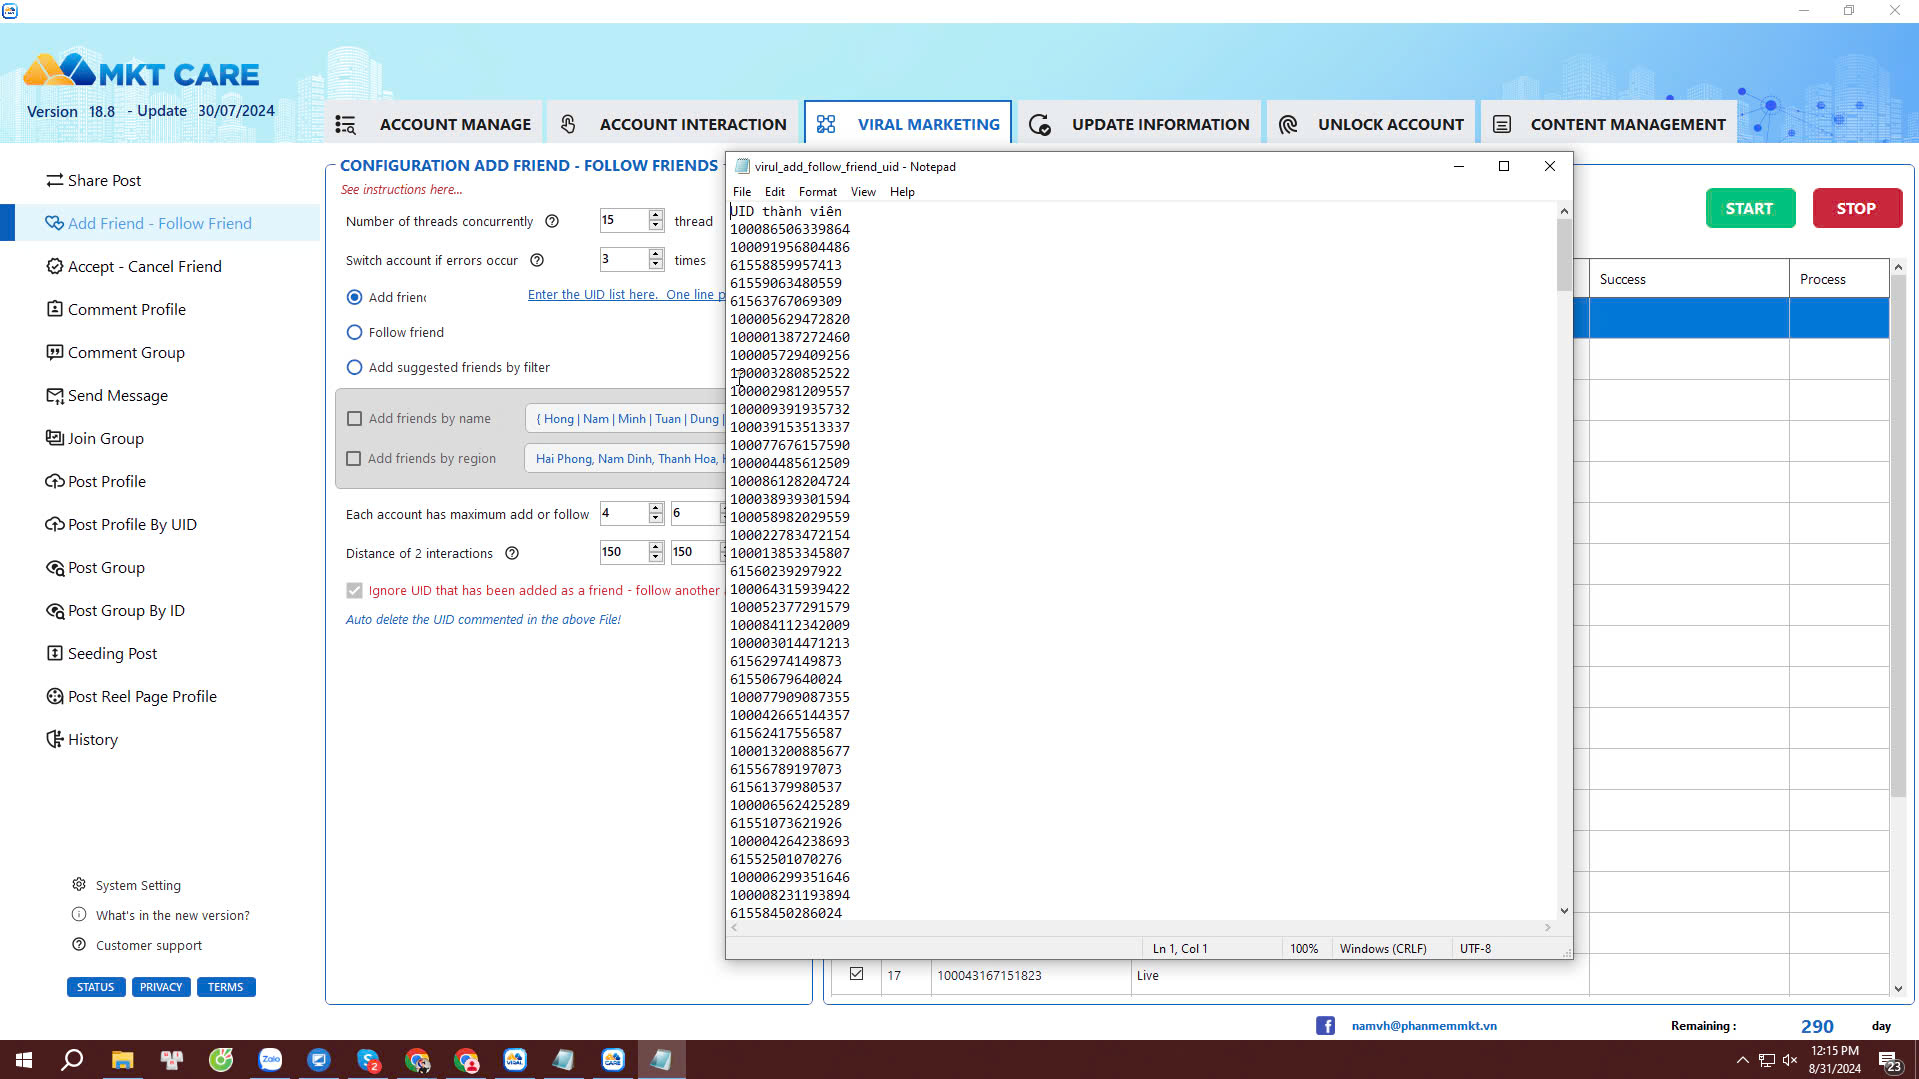This screenshot has width=1919, height=1079.
Task: Click the Send Message icon
Action: pos(55,395)
